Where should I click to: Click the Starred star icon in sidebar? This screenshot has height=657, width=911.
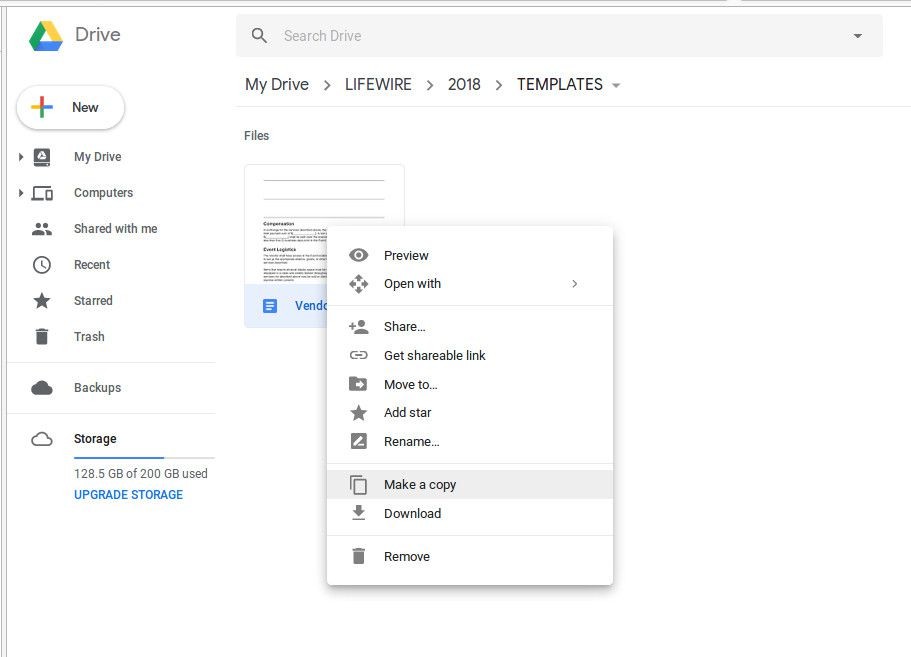coord(42,301)
